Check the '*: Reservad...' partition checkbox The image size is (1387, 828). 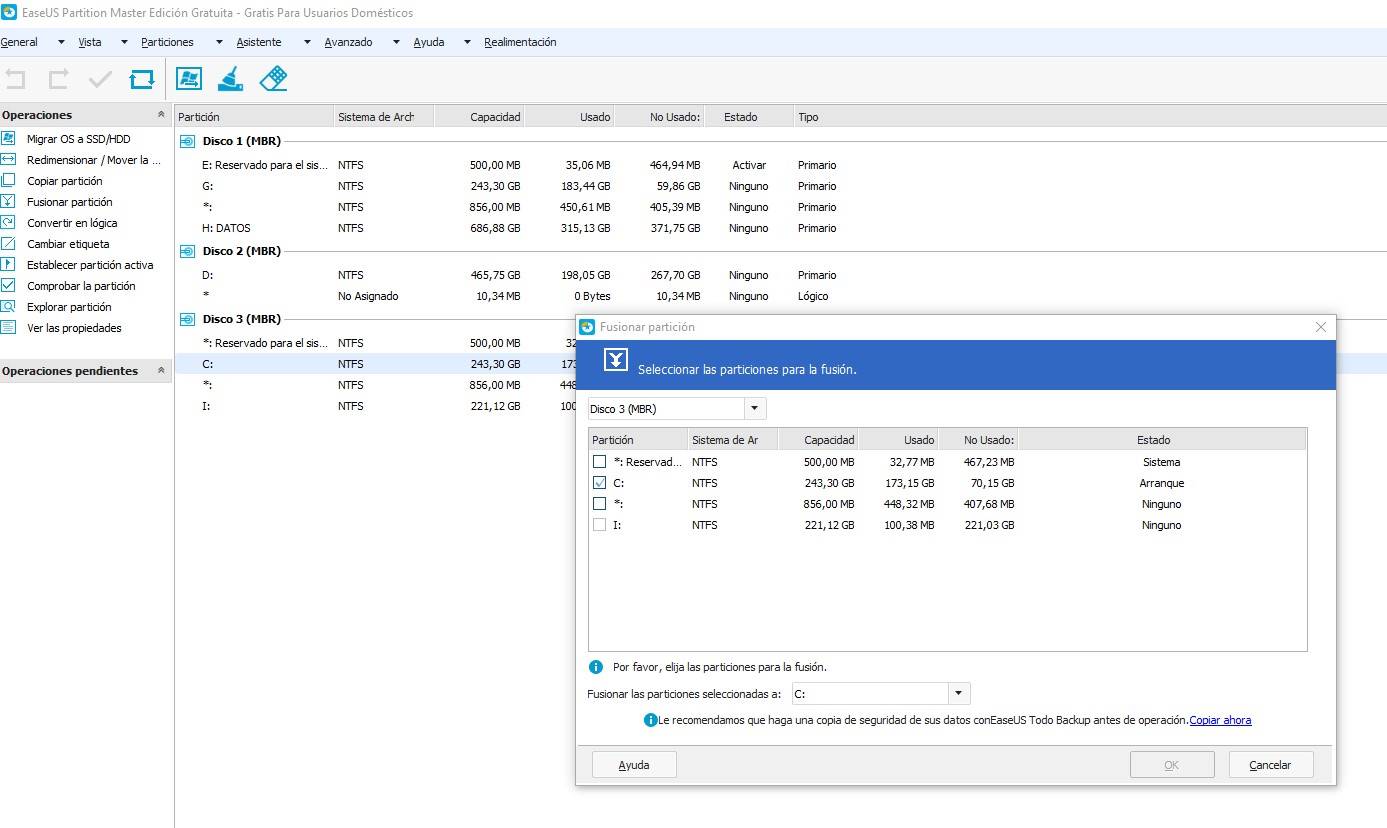click(600, 462)
